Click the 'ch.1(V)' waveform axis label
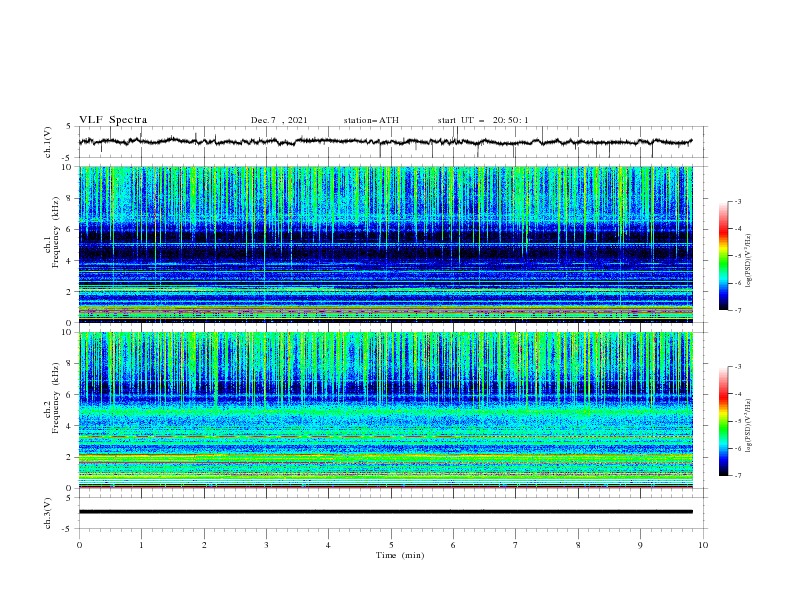 tap(48, 142)
